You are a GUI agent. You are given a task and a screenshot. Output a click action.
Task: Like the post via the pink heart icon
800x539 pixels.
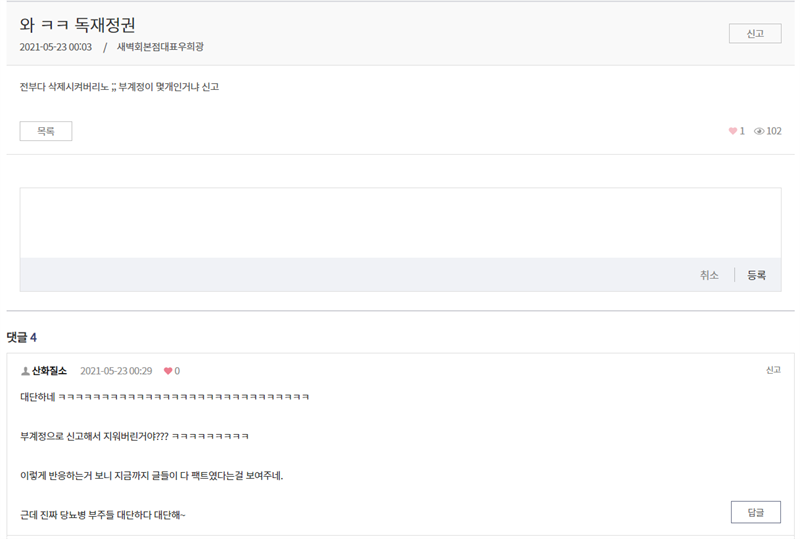pyautogui.click(x=733, y=131)
